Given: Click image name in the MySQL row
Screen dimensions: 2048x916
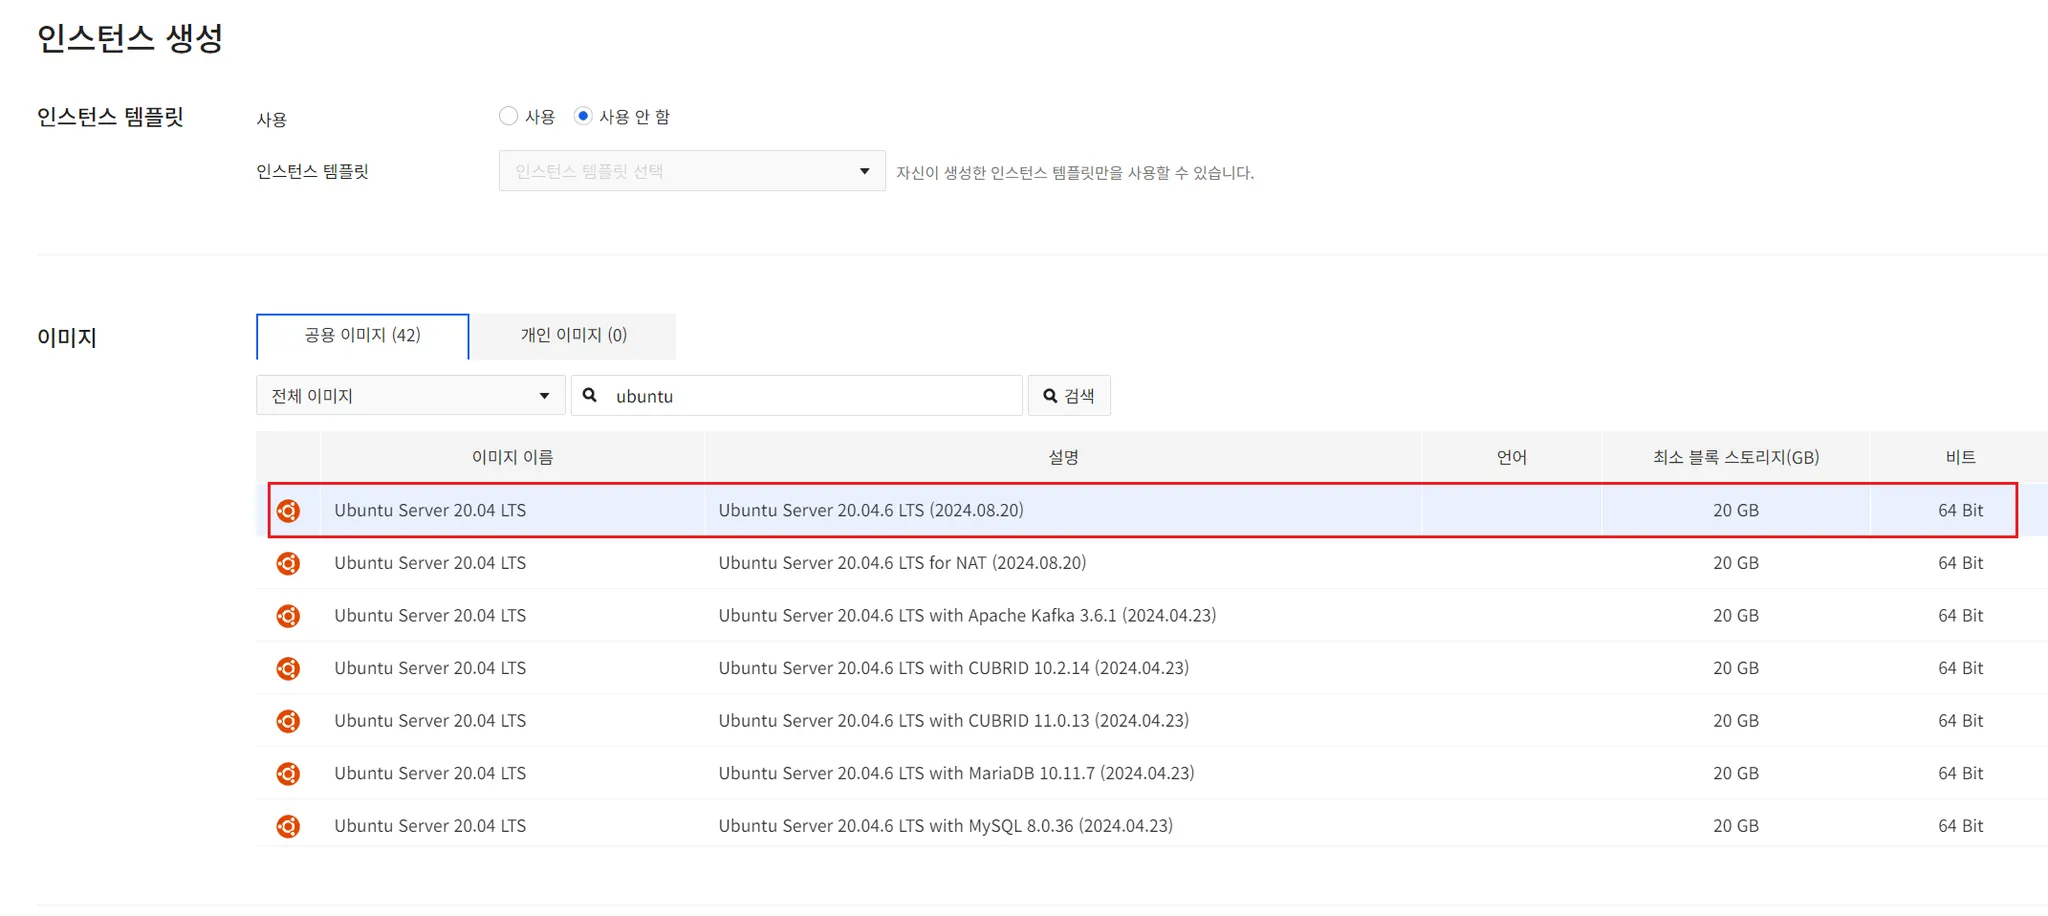Looking at the screenshot, I should click(x=430, y=826).
